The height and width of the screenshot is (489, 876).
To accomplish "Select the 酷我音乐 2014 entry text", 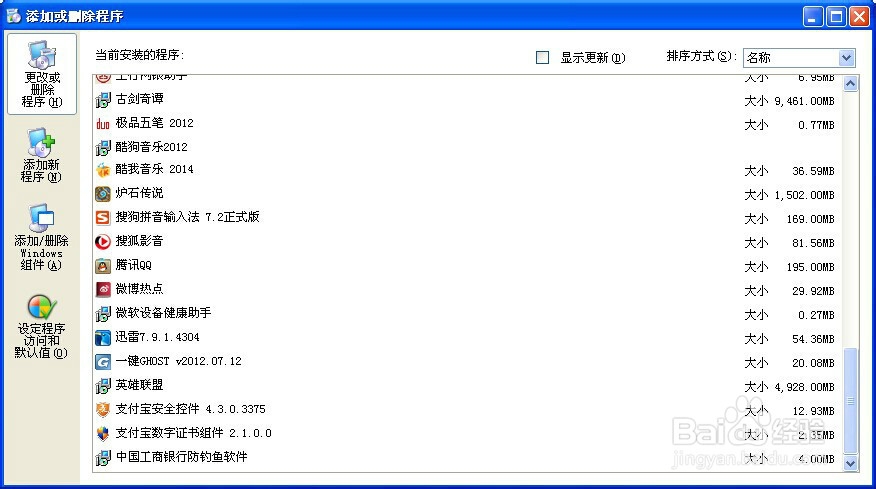I will pyautogui.click(x=154, y=169).
